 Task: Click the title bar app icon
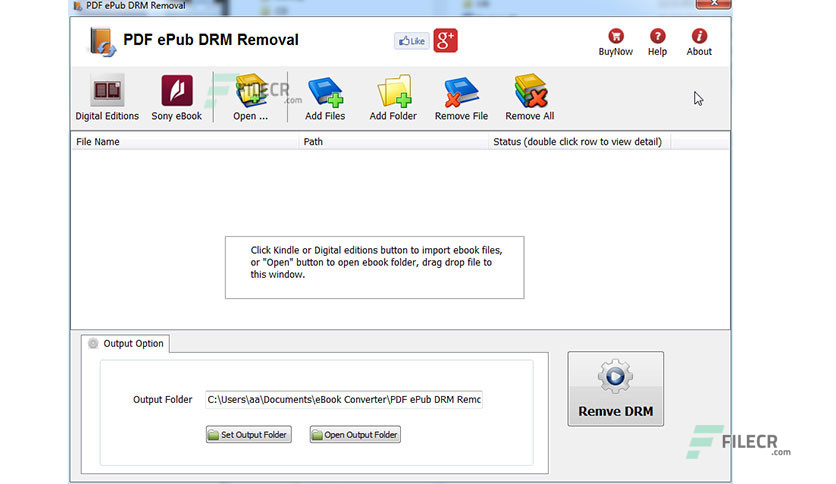coord(78,6)
